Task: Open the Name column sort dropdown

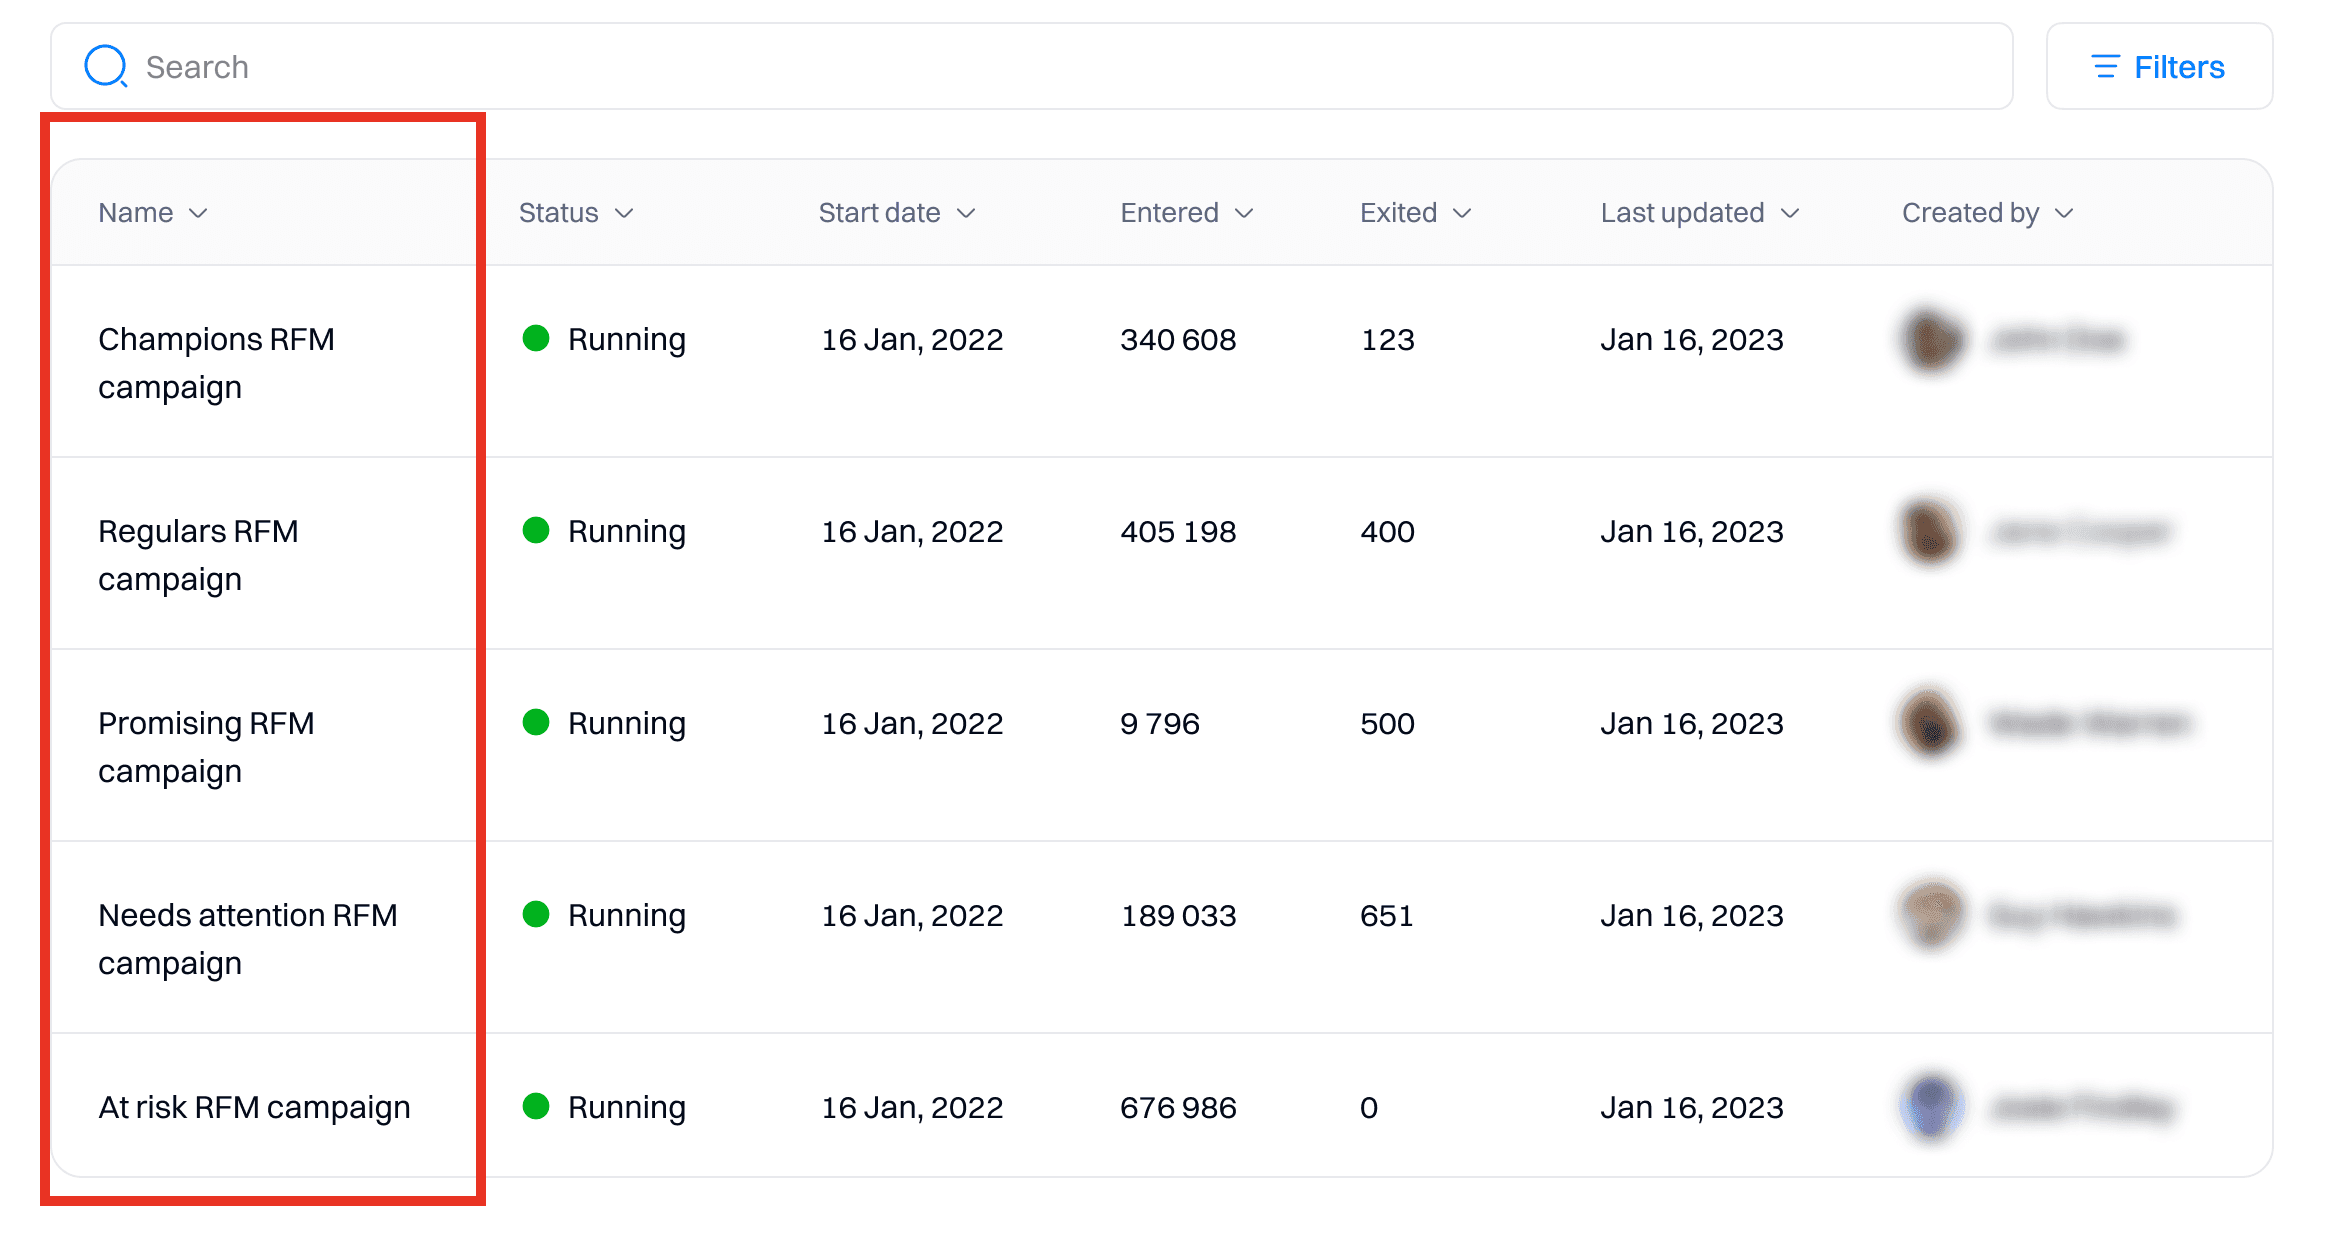Action: [x=198, y=213]
